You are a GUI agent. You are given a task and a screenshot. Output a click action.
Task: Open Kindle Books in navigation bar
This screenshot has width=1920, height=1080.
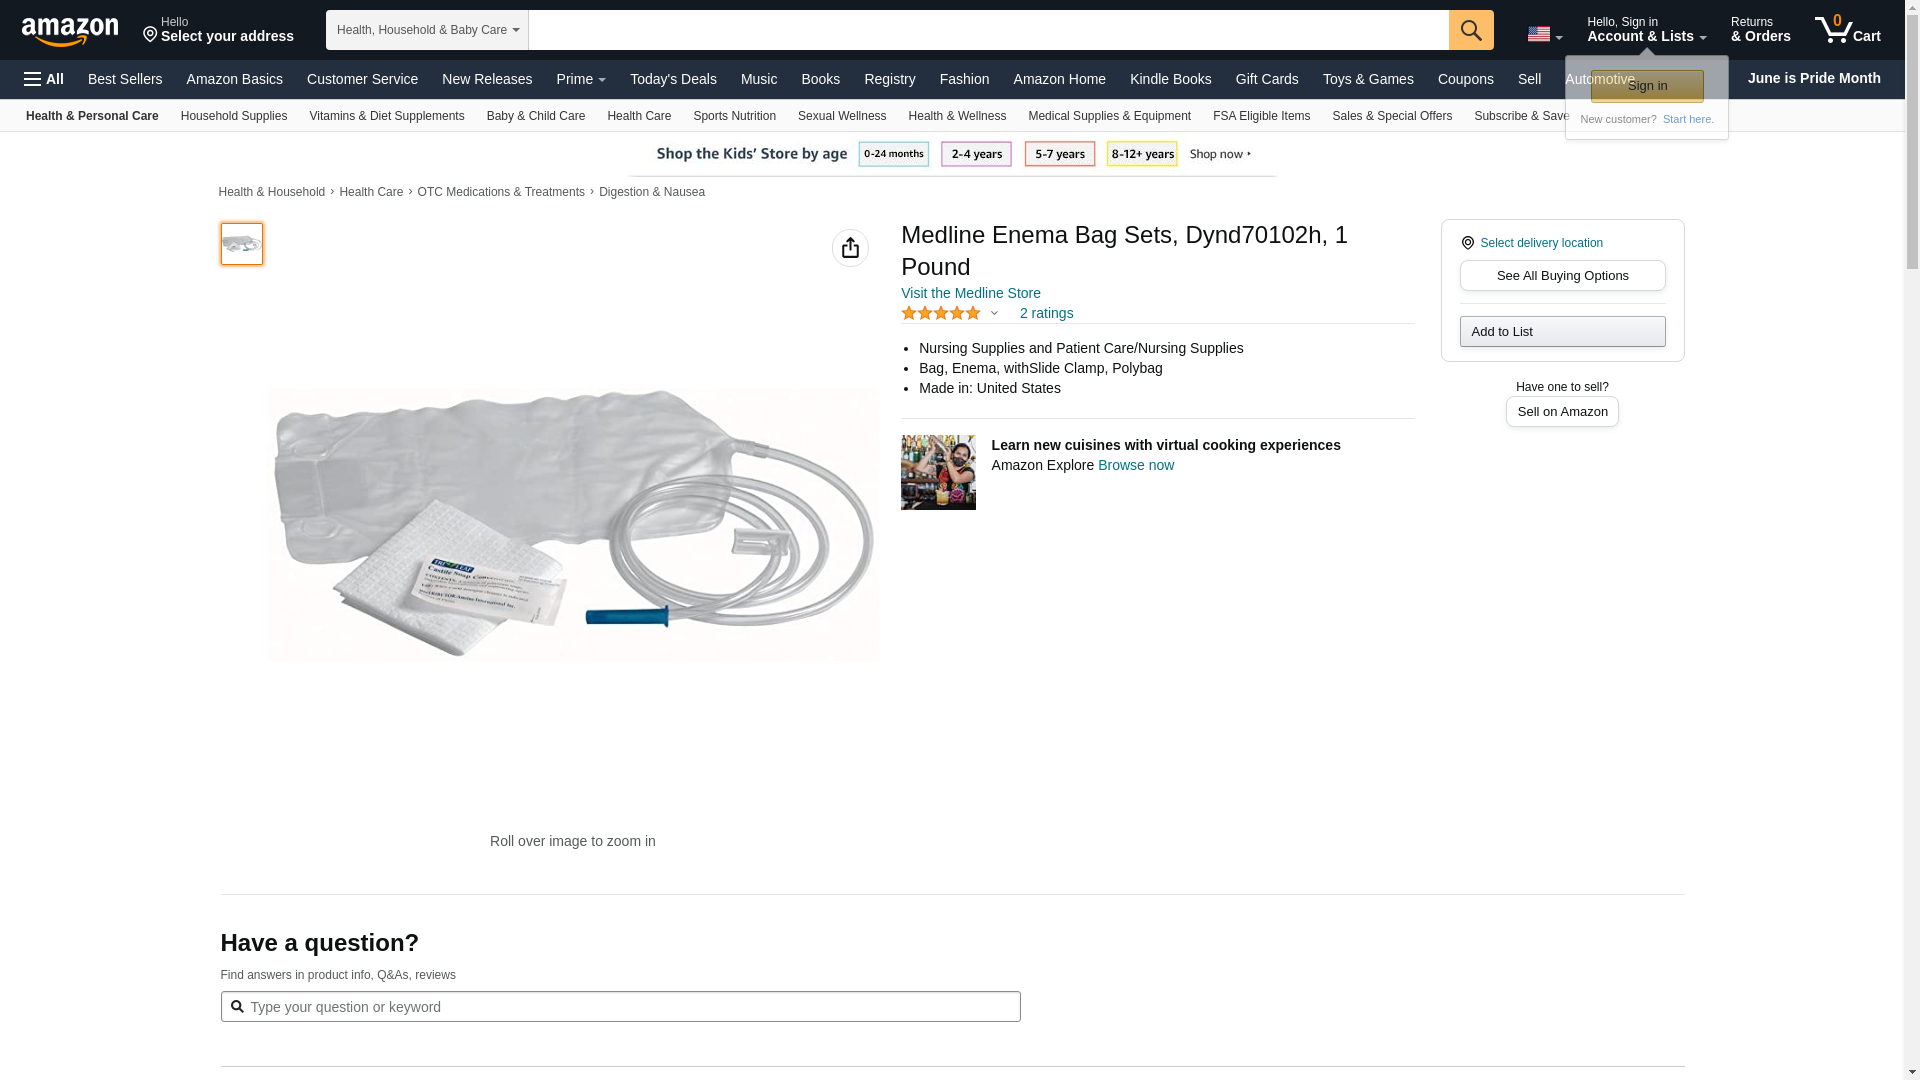point(1170,79)
